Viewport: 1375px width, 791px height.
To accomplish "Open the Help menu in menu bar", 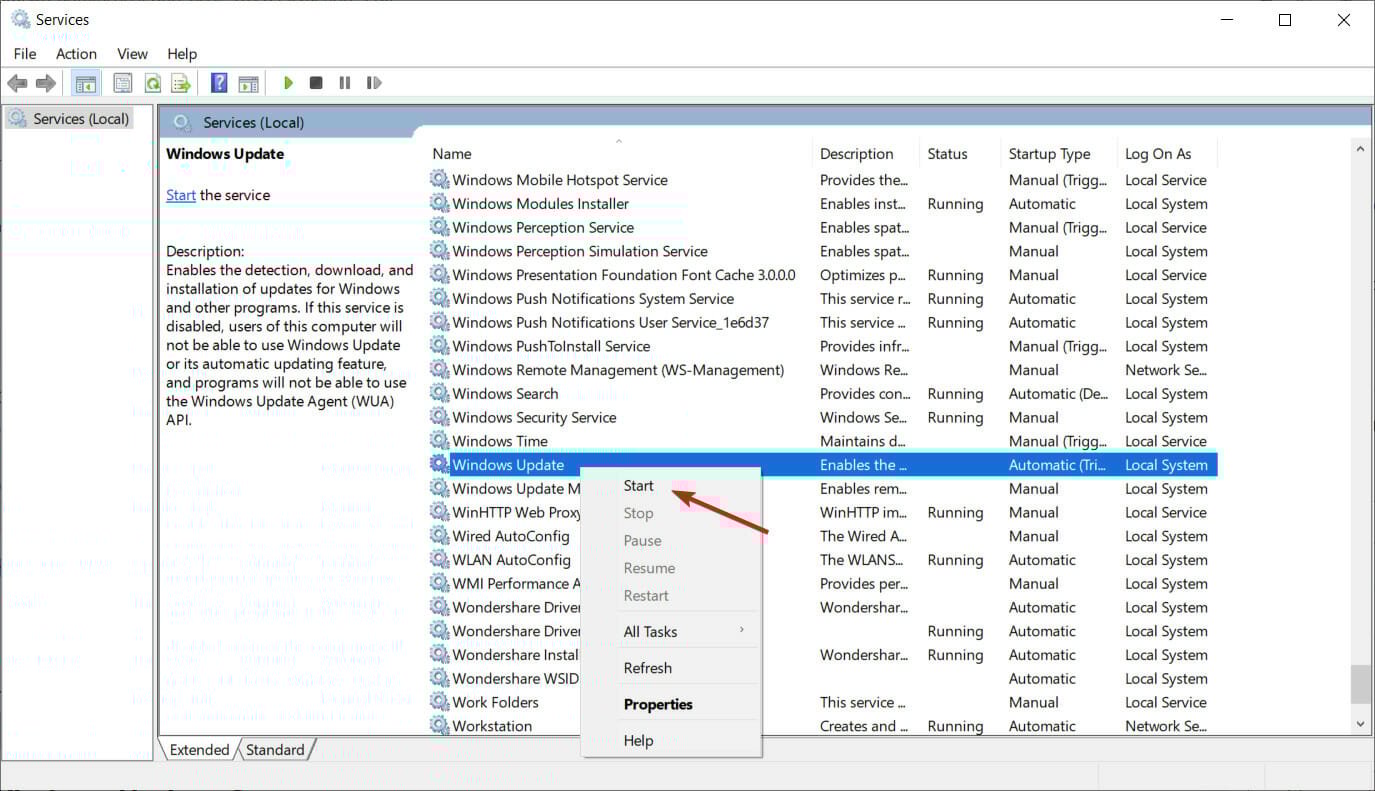I will pos(182,54).
